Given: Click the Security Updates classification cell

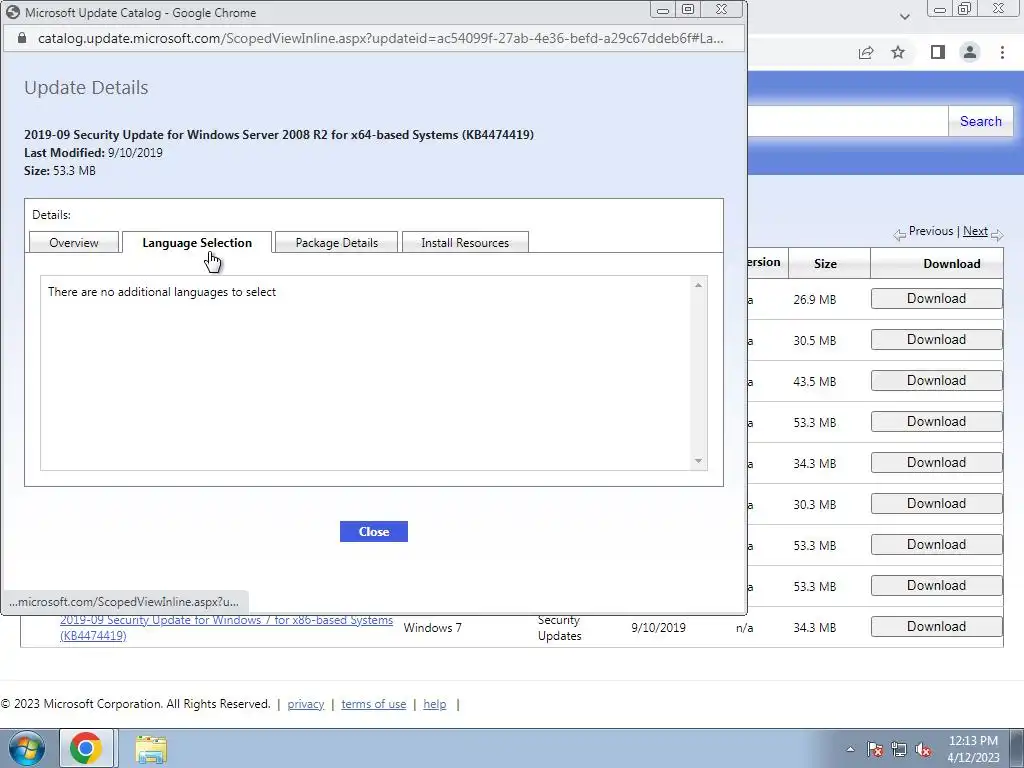Looking at the screenshot, I should click(559, 628).
